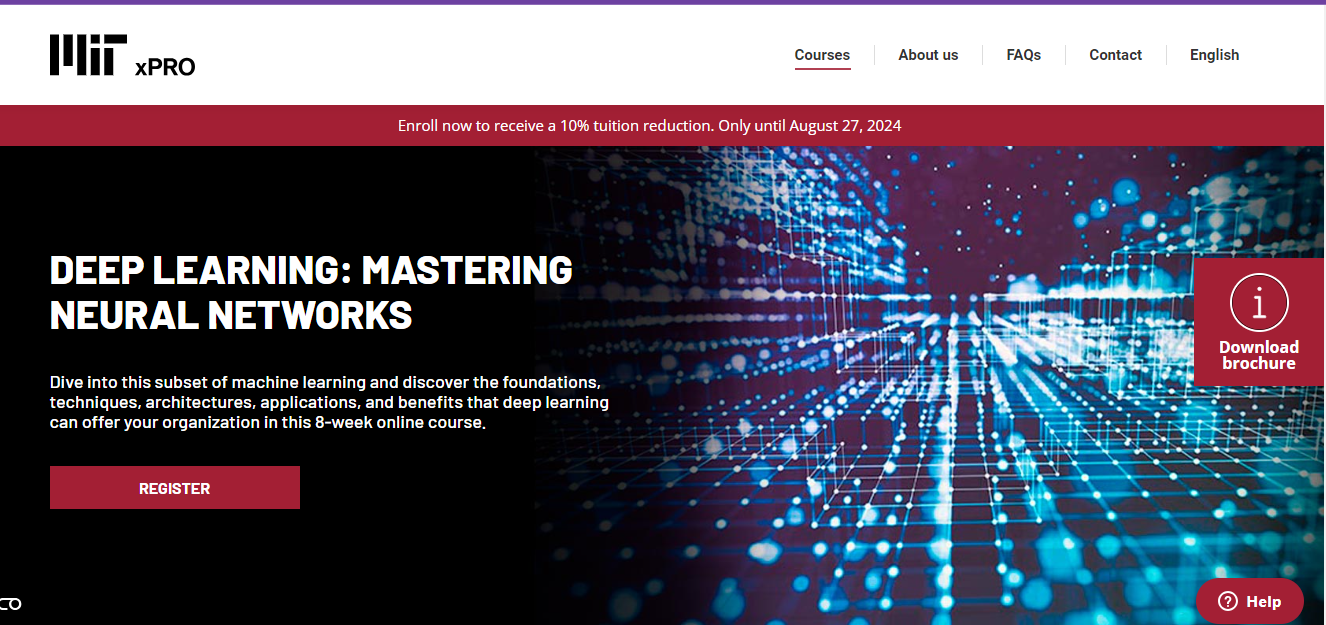Click the 'NEURAL NETWORKS' heading line

pos(231,315)
